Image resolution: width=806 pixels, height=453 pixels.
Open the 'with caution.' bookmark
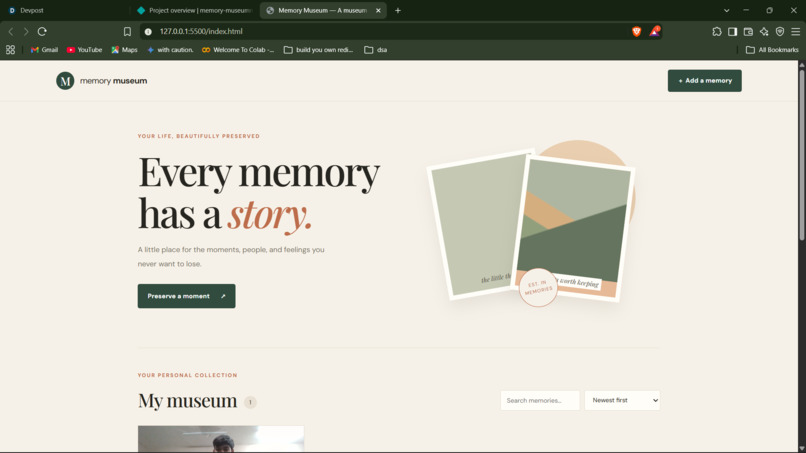click(x=170, y=50)
